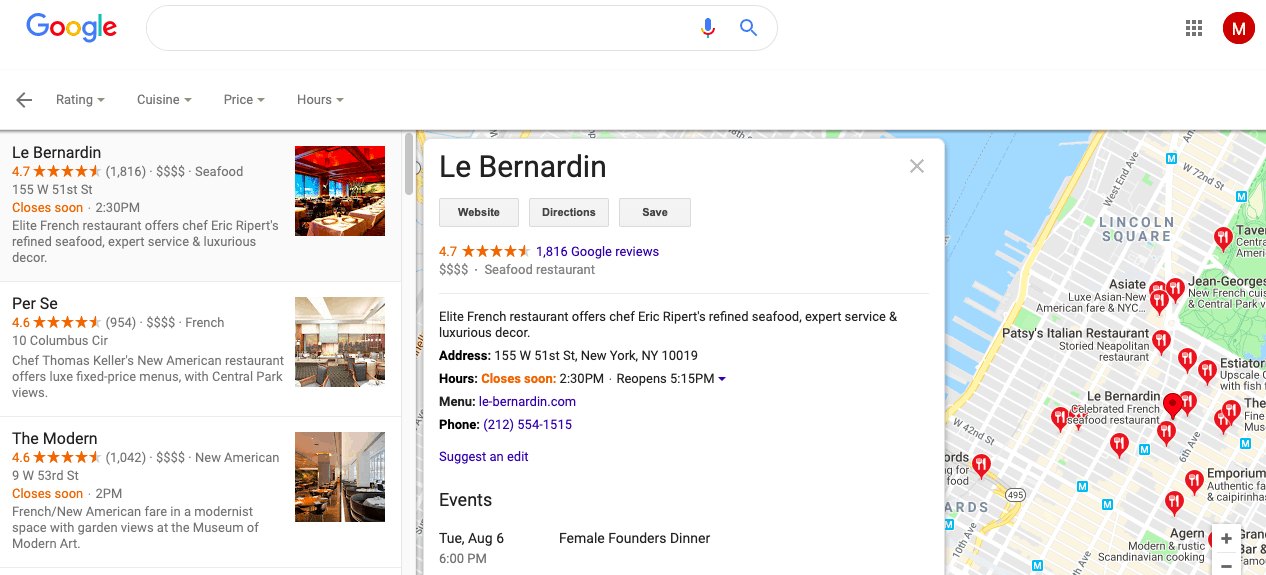Viewport: 1266px width, 575px height.
Task: Click the Website button
Action: (479, 212)
